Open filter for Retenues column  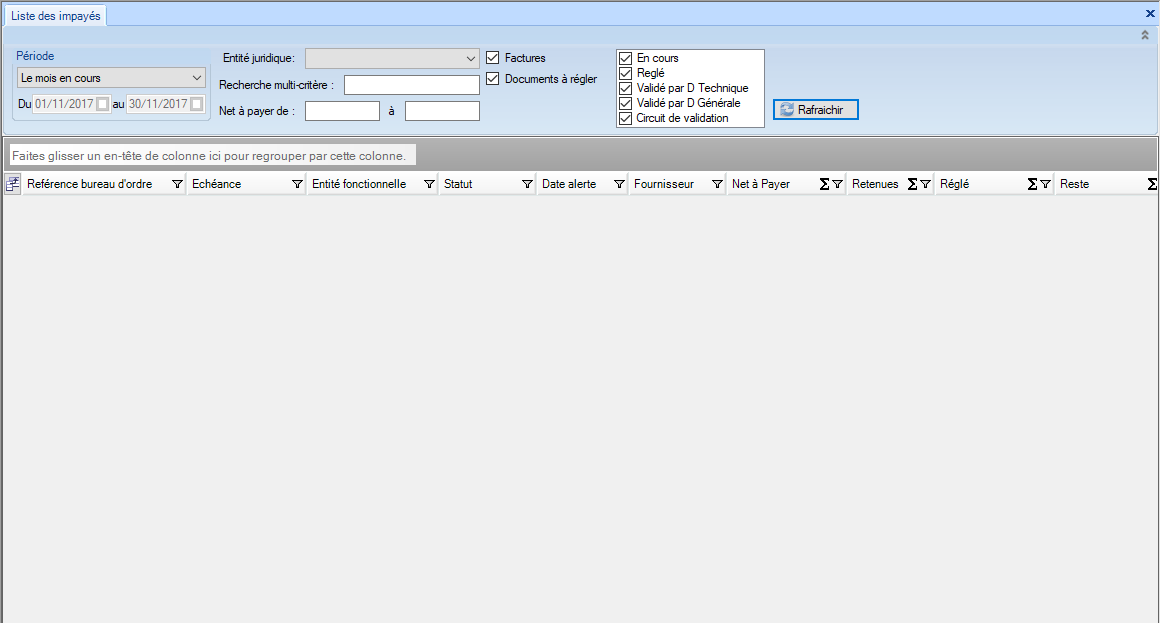(x=925, y=185)
